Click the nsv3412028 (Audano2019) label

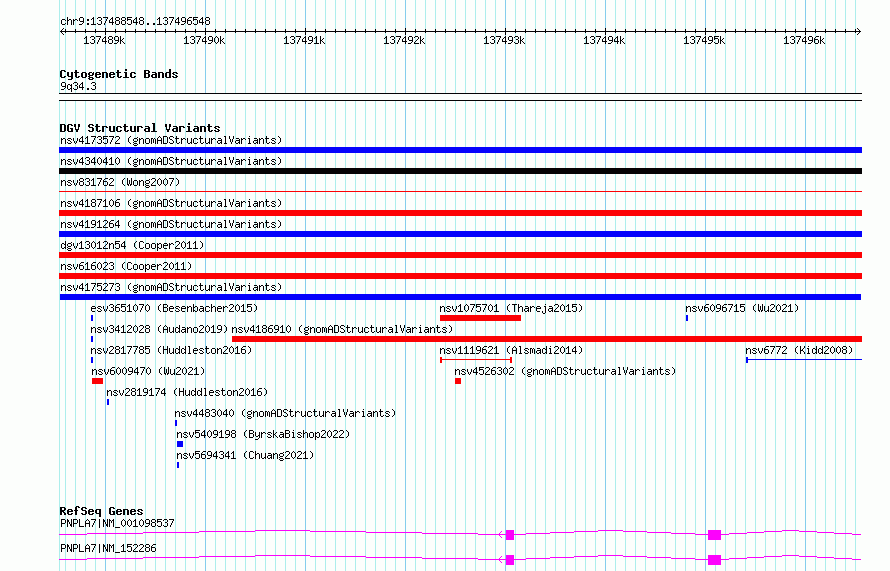[x=159, y=329]
